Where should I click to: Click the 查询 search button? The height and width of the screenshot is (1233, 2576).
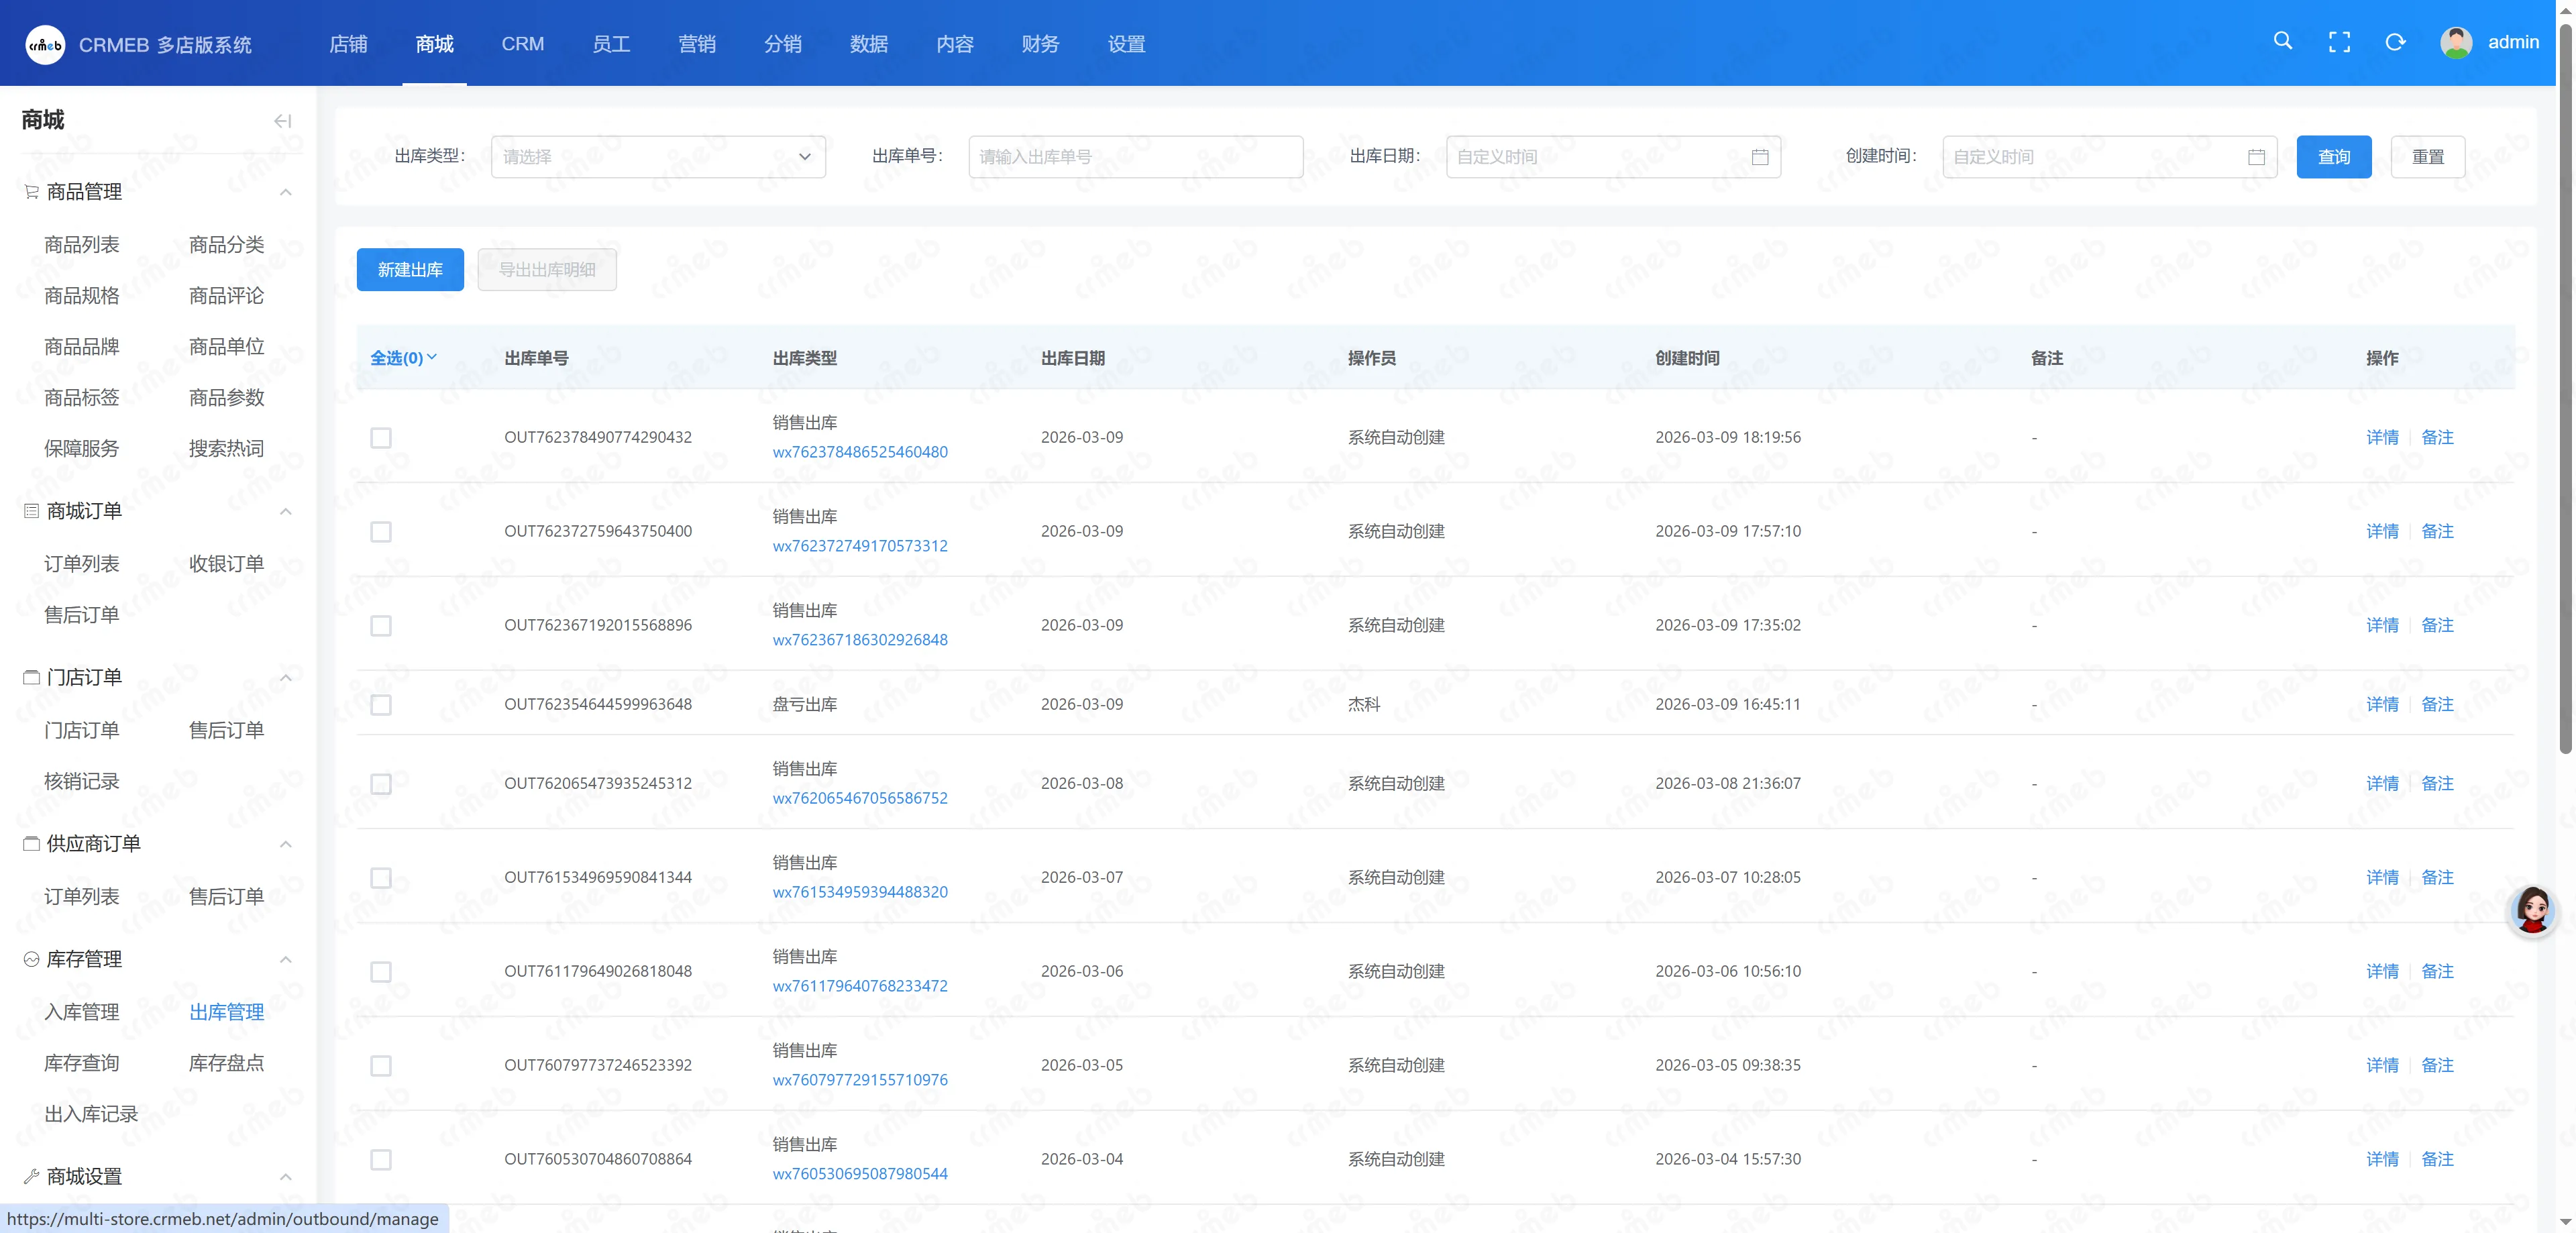(2334, 157)
